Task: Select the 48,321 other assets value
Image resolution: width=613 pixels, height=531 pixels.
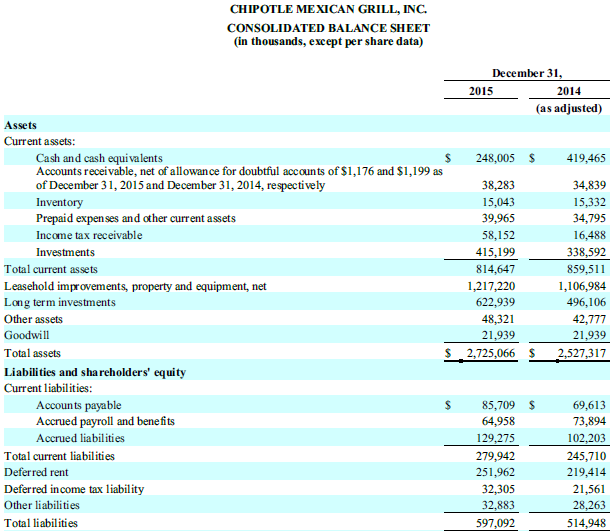Action: point(498,319)
